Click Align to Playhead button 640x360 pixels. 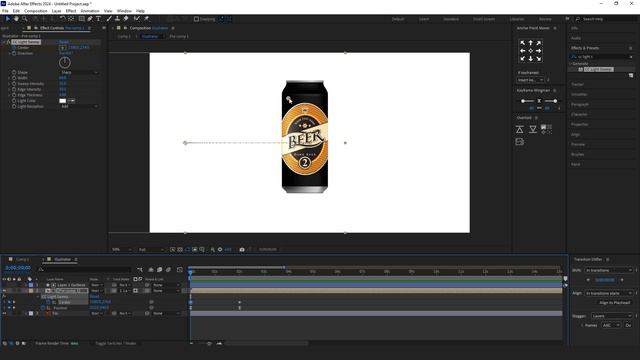615,303
